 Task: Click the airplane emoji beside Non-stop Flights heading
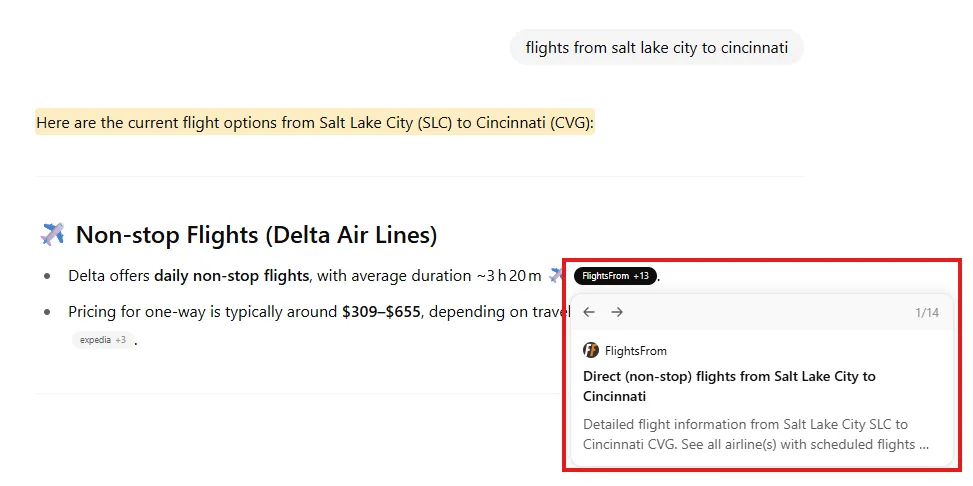tap(52, 235)
